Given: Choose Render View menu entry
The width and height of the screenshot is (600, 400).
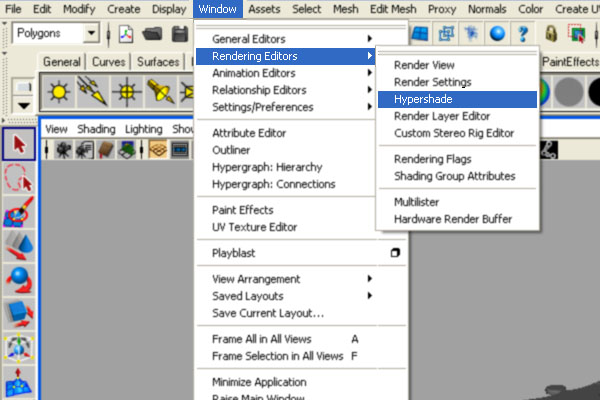Looking at the screenshot, I should coord(457,65).
